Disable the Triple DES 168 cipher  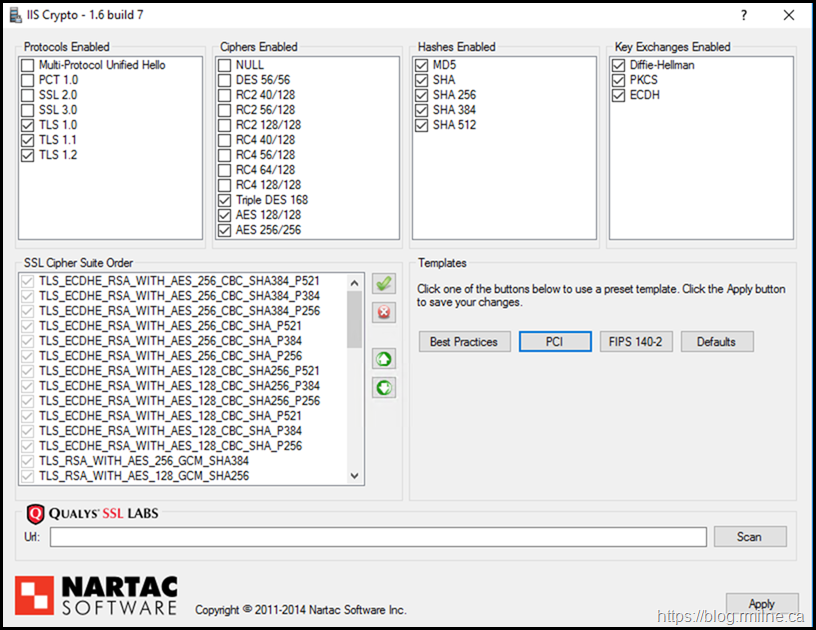[225, 200]
